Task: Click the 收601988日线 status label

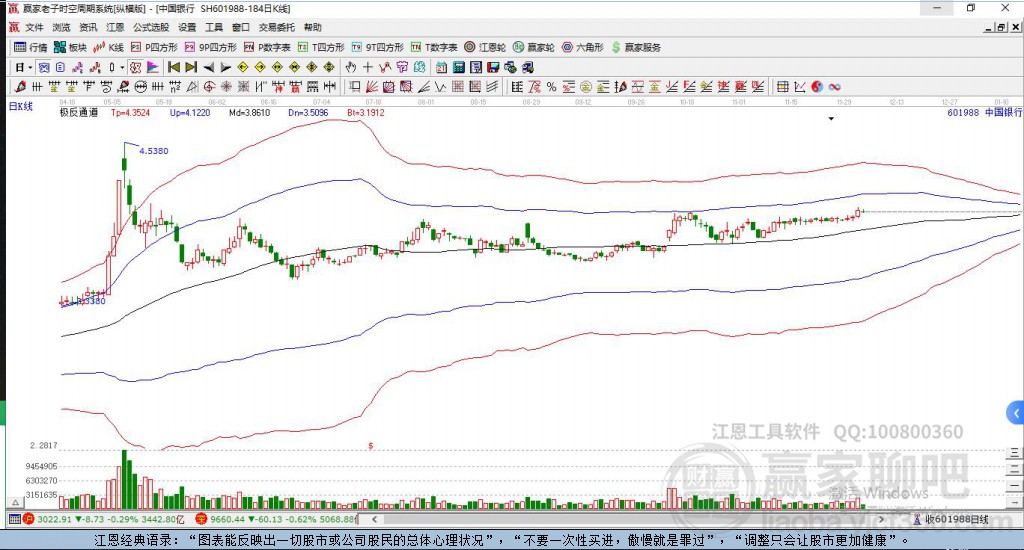Action: (951, 519)
